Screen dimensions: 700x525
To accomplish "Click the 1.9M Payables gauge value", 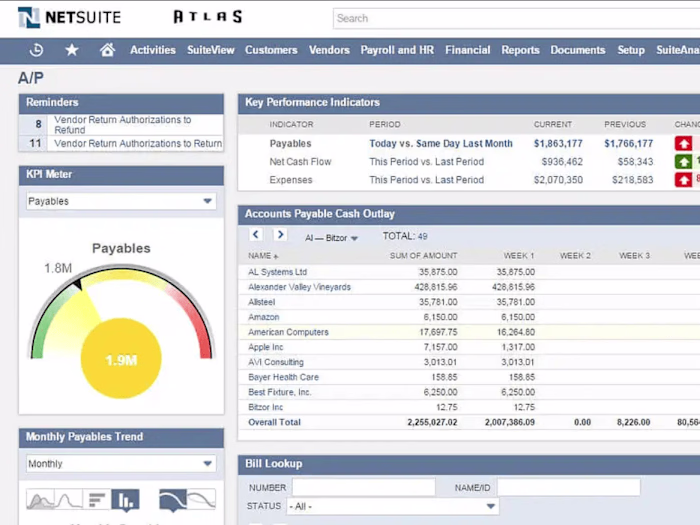I will [x=121, y=360].
